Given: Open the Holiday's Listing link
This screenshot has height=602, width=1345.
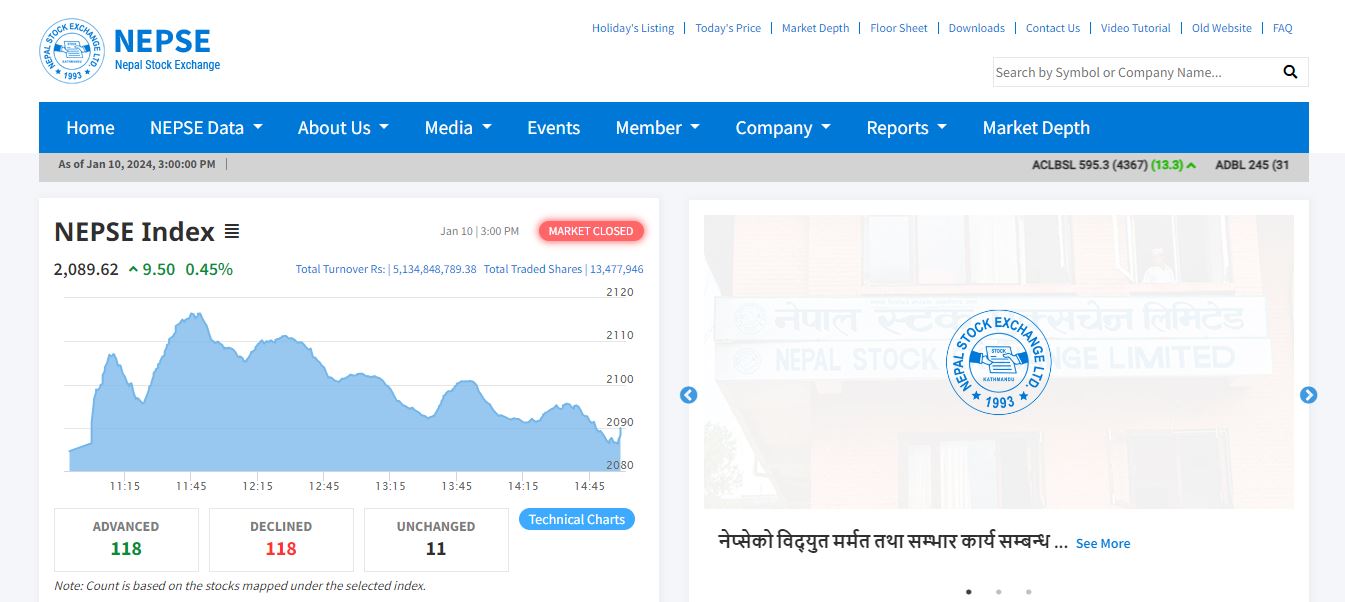Looking at the screenshot, I should coord(633,28).
